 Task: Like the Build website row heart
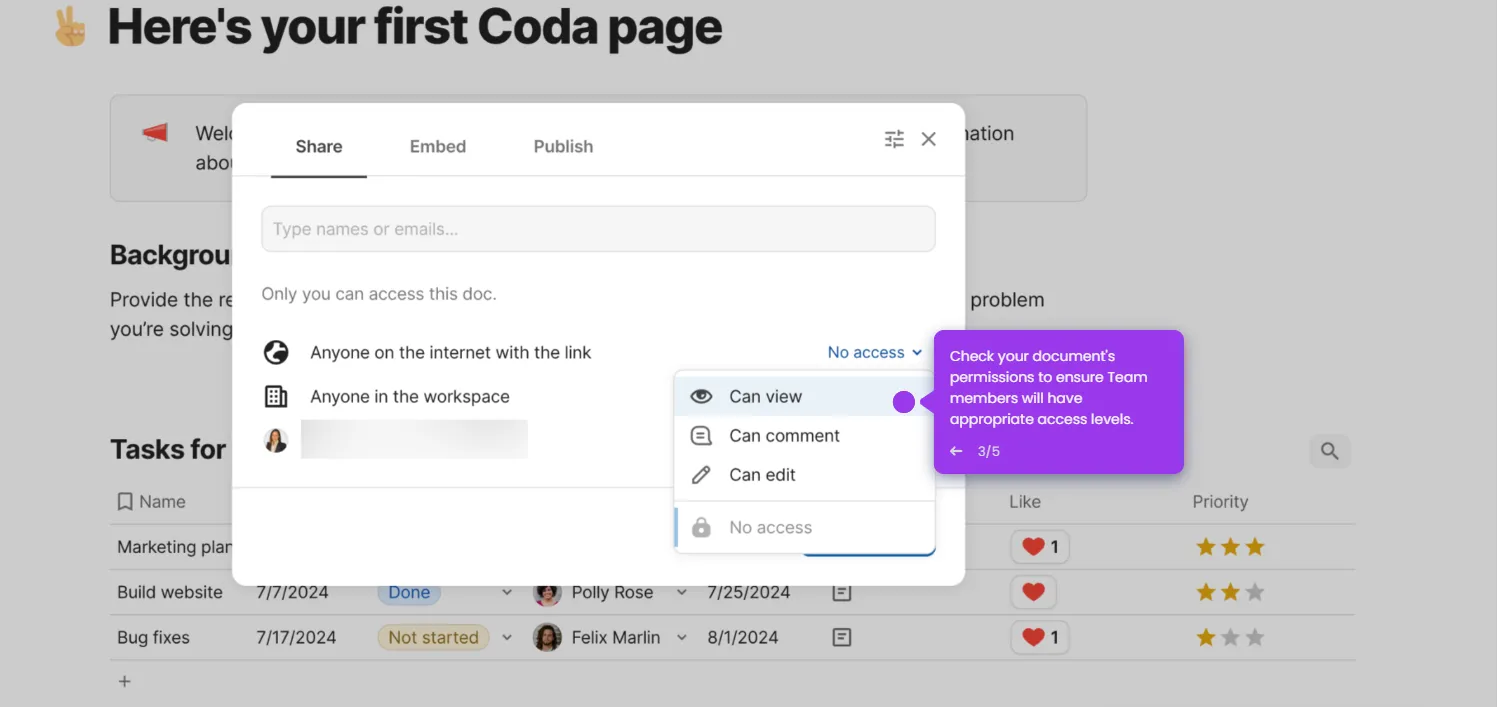[x=1033, y=592]
